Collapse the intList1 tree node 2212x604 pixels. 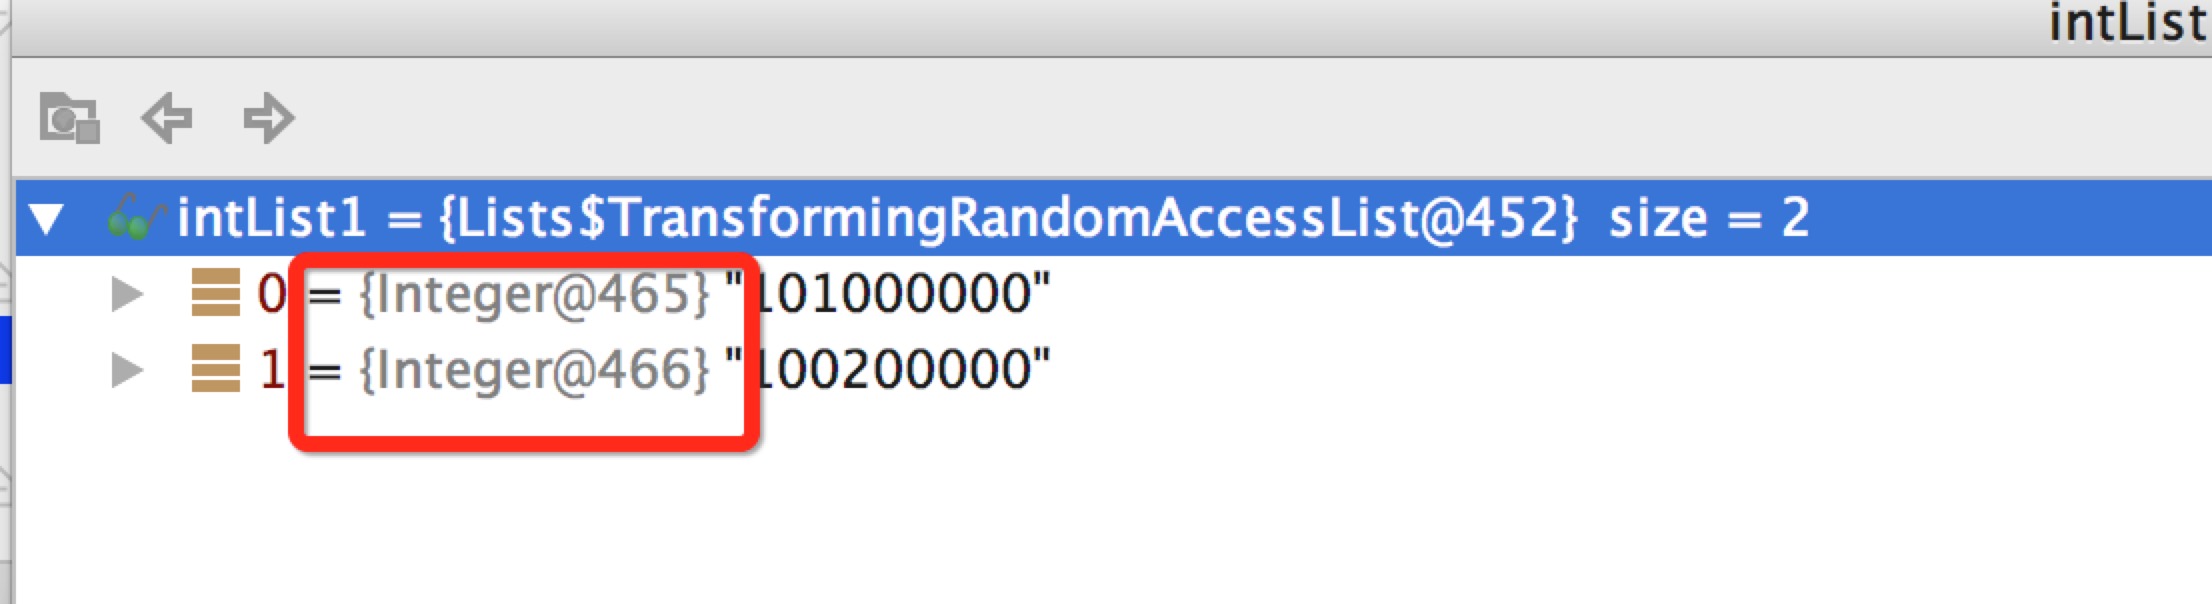pyautogui.click(x=47, y=219)
